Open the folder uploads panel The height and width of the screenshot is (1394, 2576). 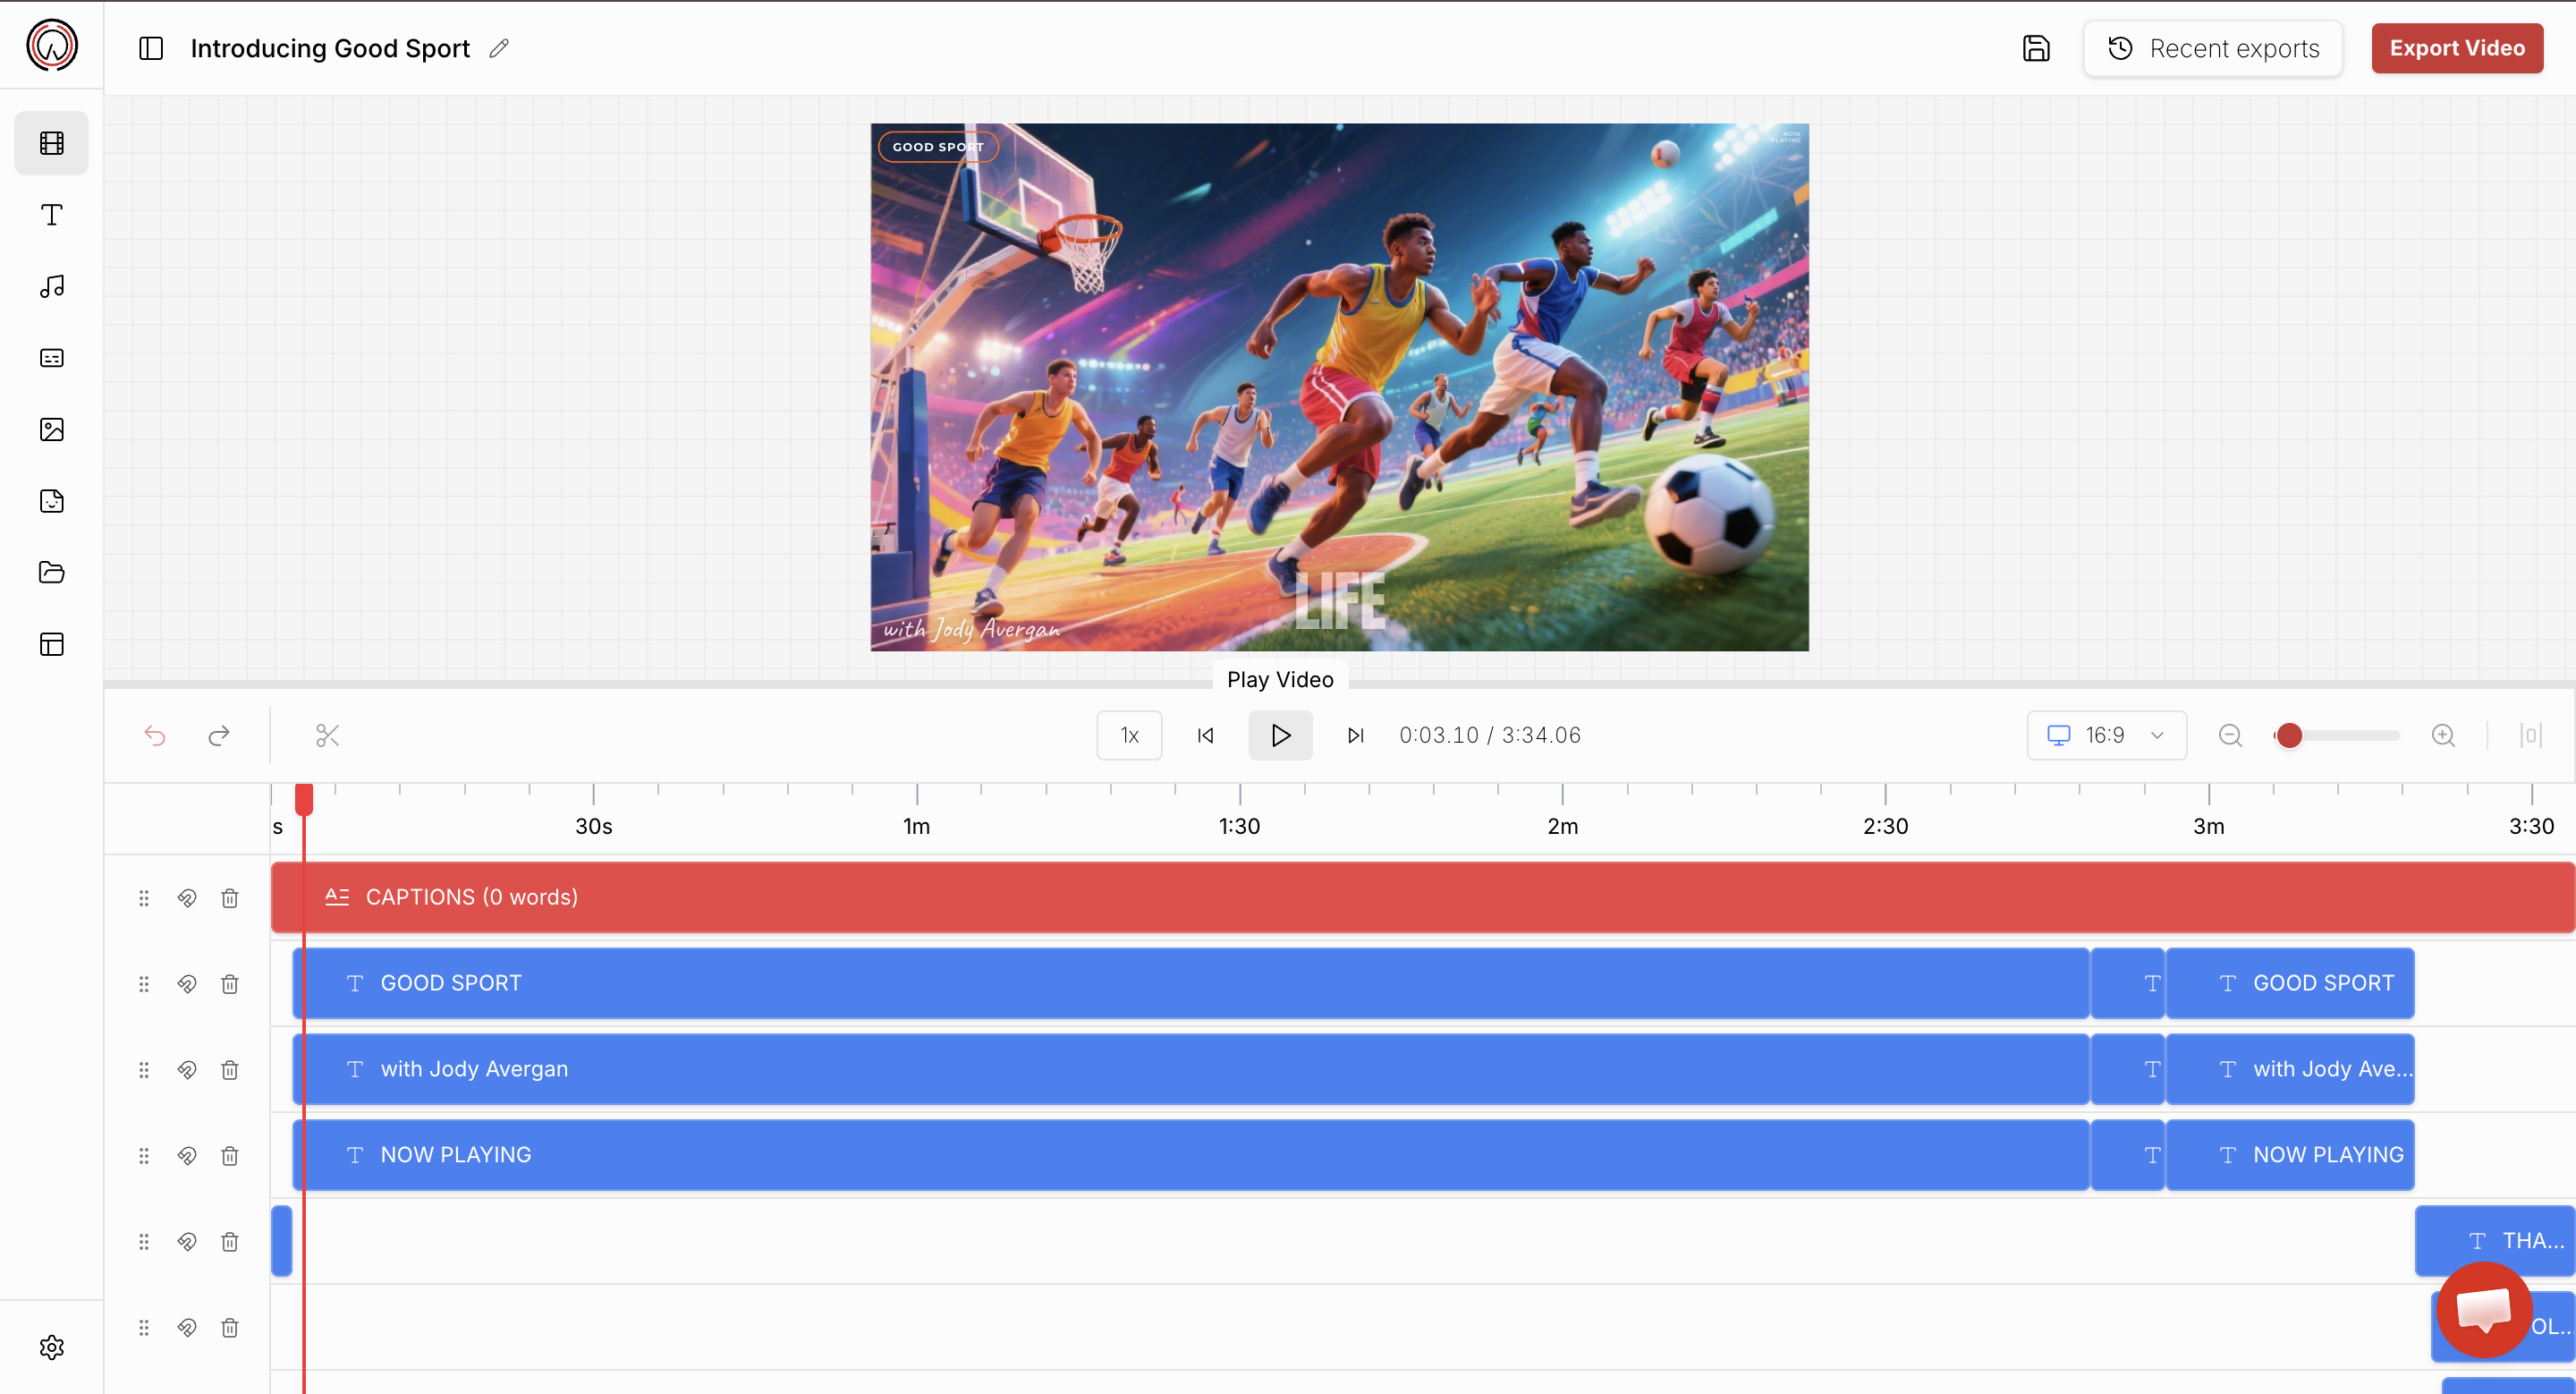[52, 573]
